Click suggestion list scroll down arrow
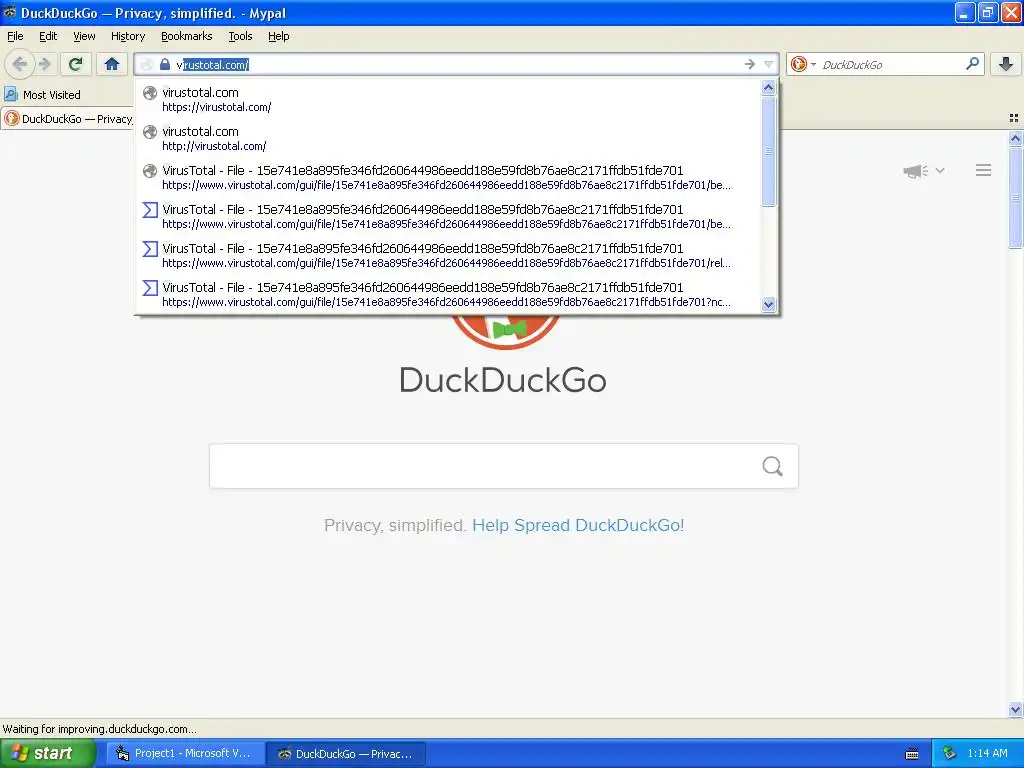The width and height of the screenshot is (1024, 768). coord(769,304)
